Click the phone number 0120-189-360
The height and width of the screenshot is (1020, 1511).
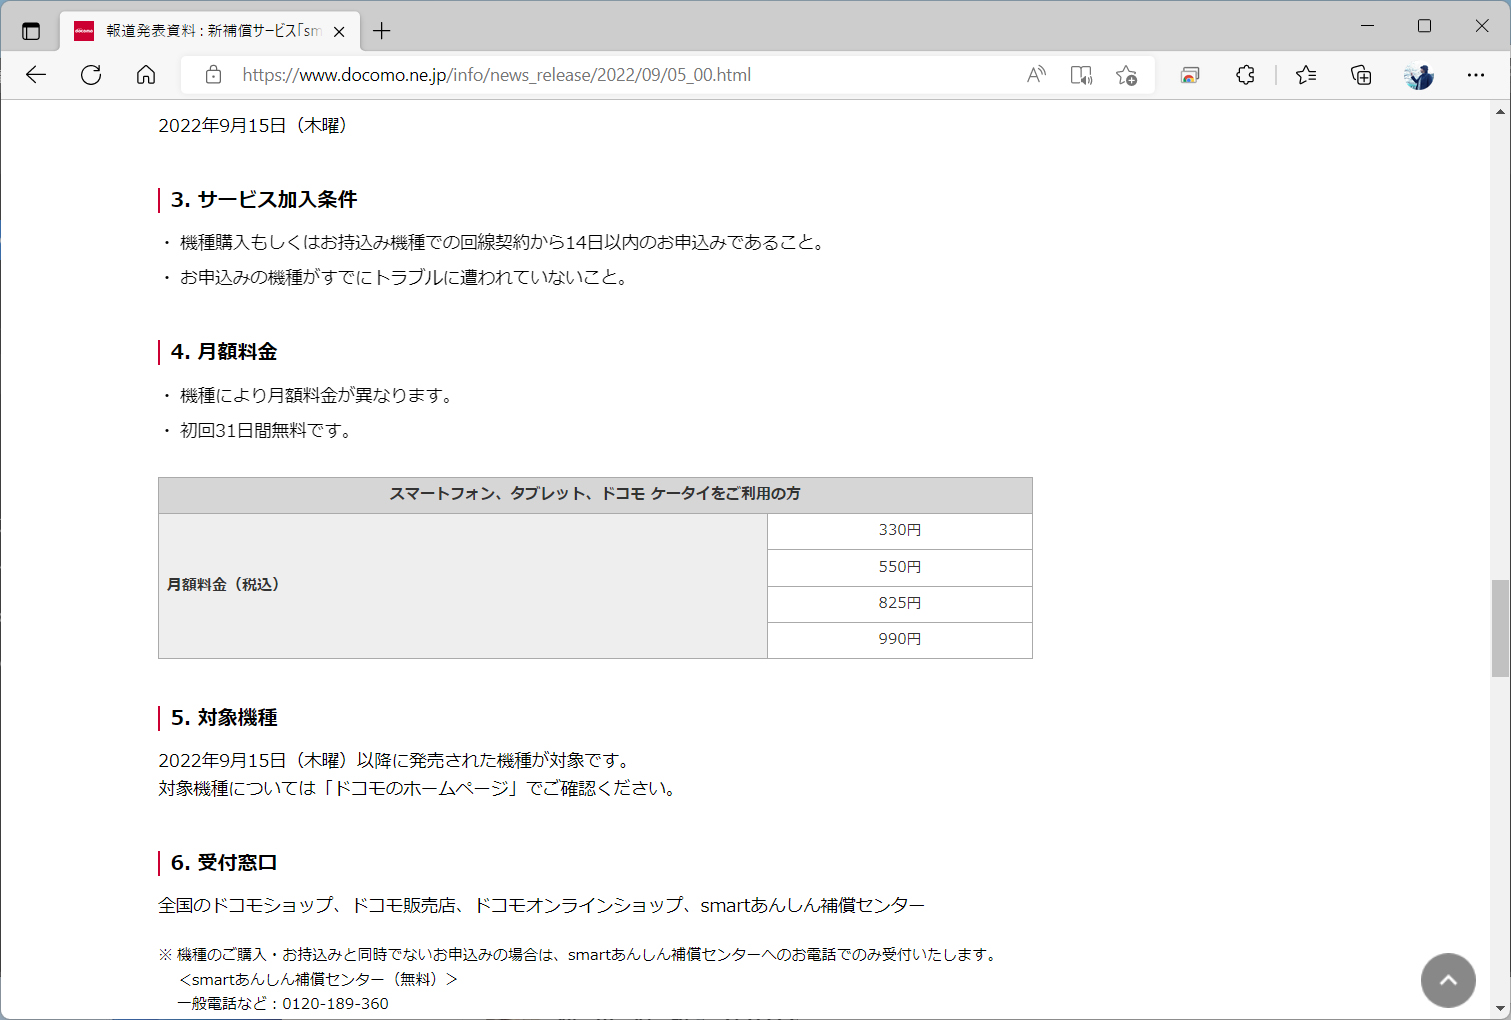click(x=335, y=1004)
